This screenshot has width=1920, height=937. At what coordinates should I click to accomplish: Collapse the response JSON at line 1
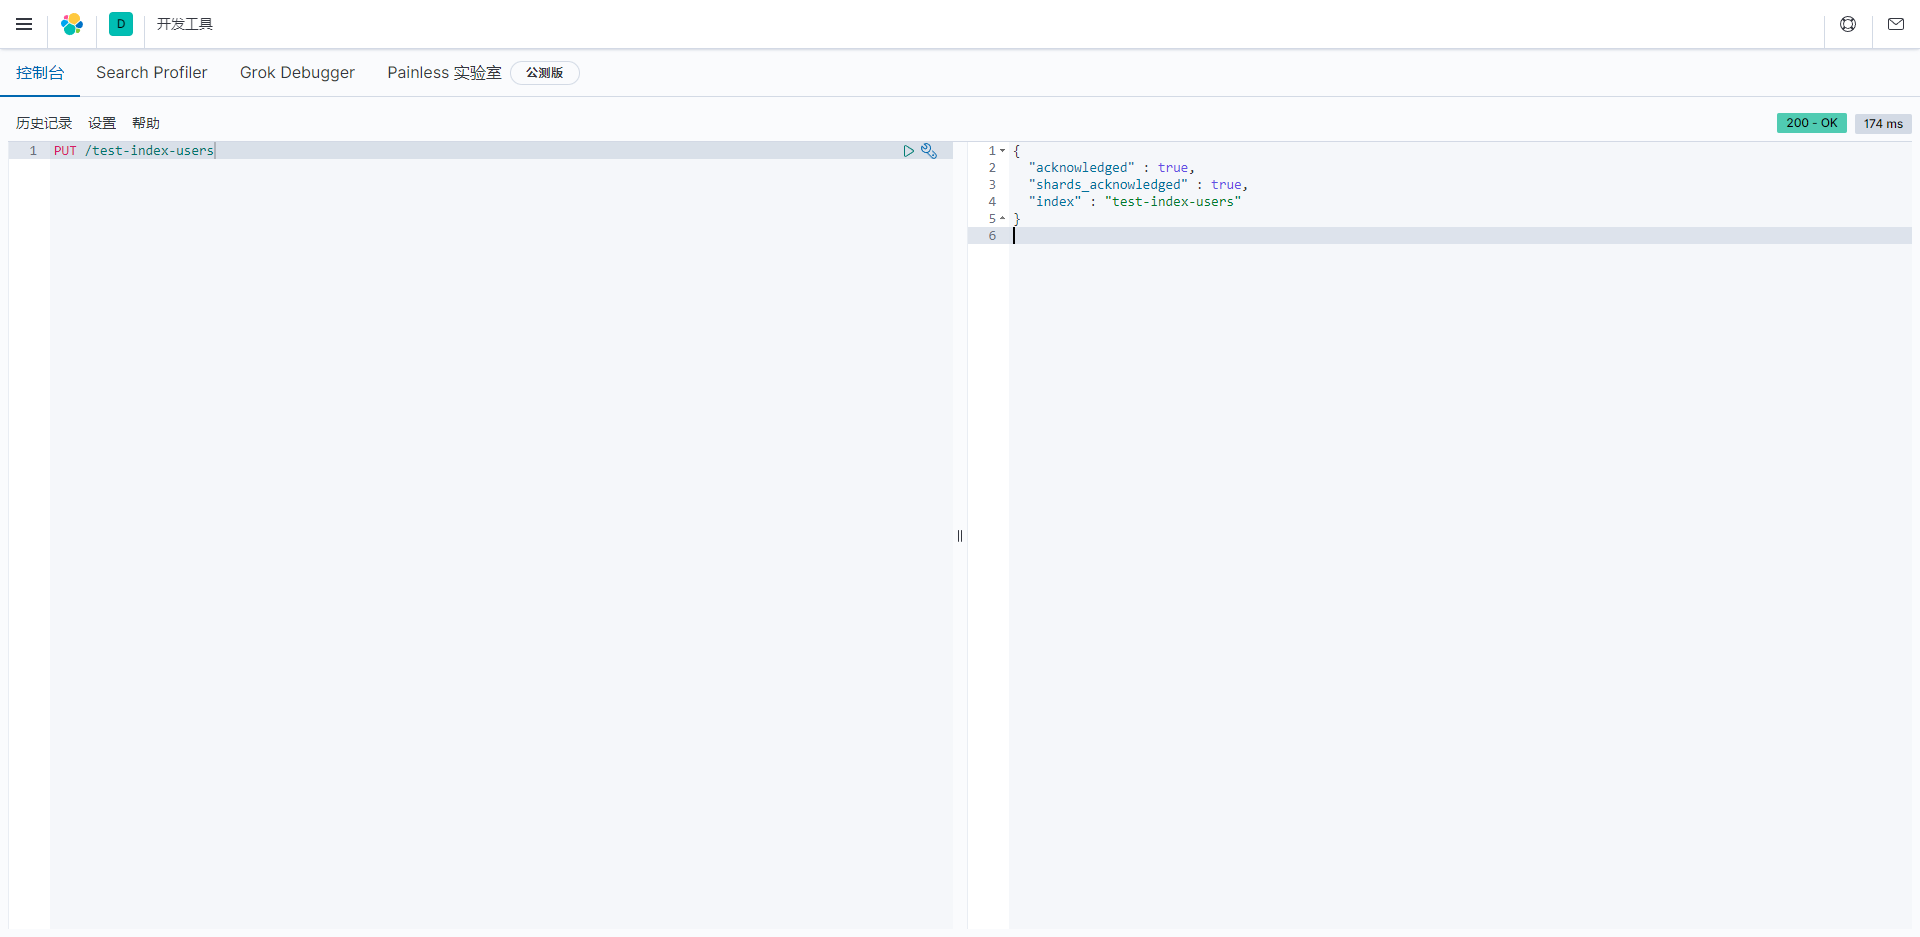[x=1002, y=151]
